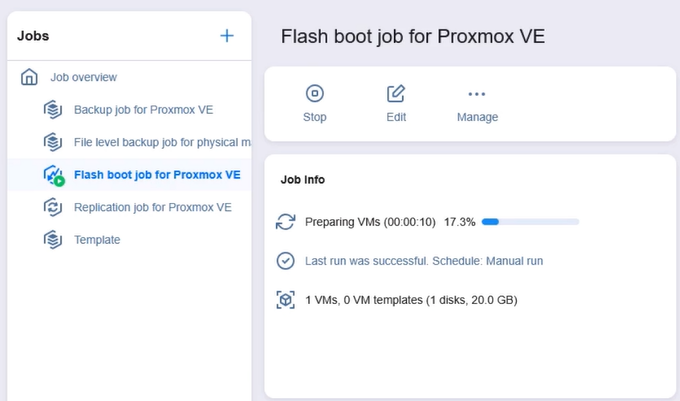Select File level backup job entry
680x401 pixels.
tap(160, 142)
